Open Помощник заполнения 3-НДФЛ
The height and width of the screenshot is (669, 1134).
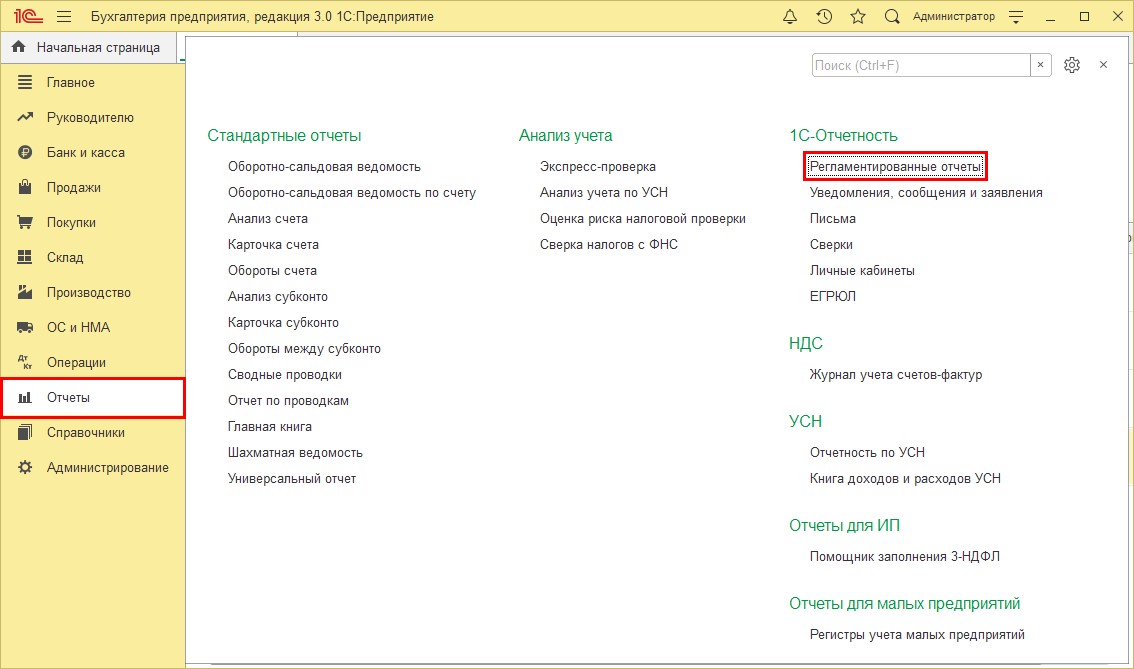(905, 557)
